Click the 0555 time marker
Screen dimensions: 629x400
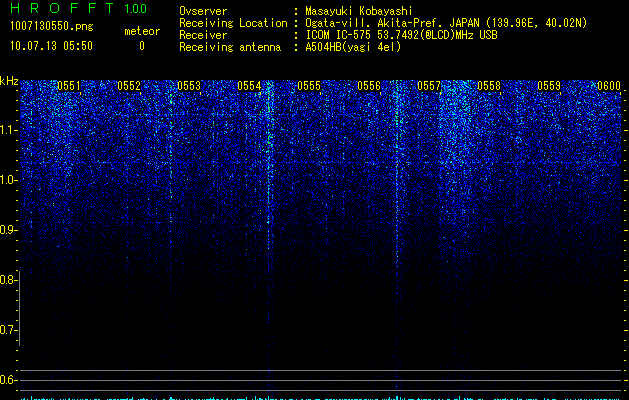tap(309, 86)
